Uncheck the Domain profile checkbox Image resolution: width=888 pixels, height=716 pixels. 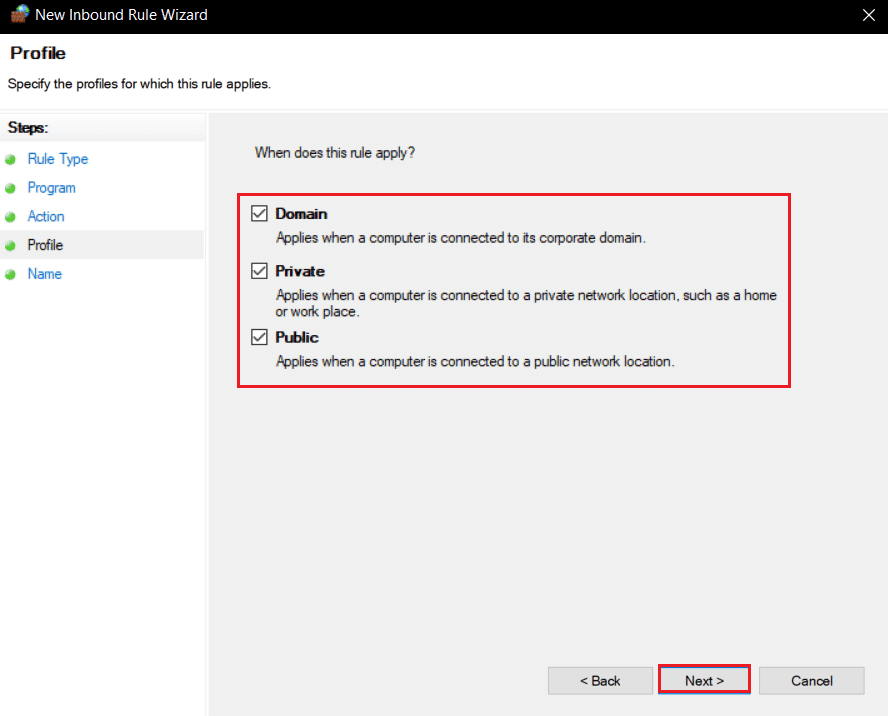click(260, 213)
